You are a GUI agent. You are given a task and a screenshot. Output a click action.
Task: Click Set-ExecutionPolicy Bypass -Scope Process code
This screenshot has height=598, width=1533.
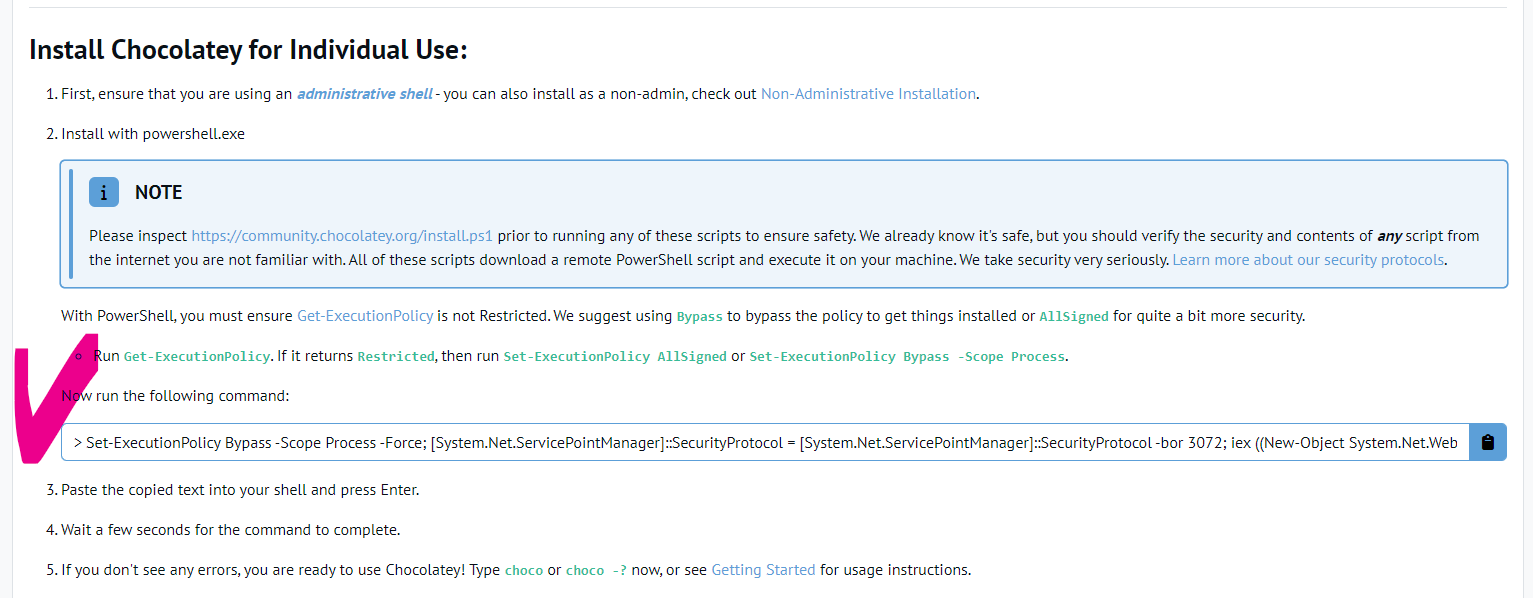pos(907,357)
